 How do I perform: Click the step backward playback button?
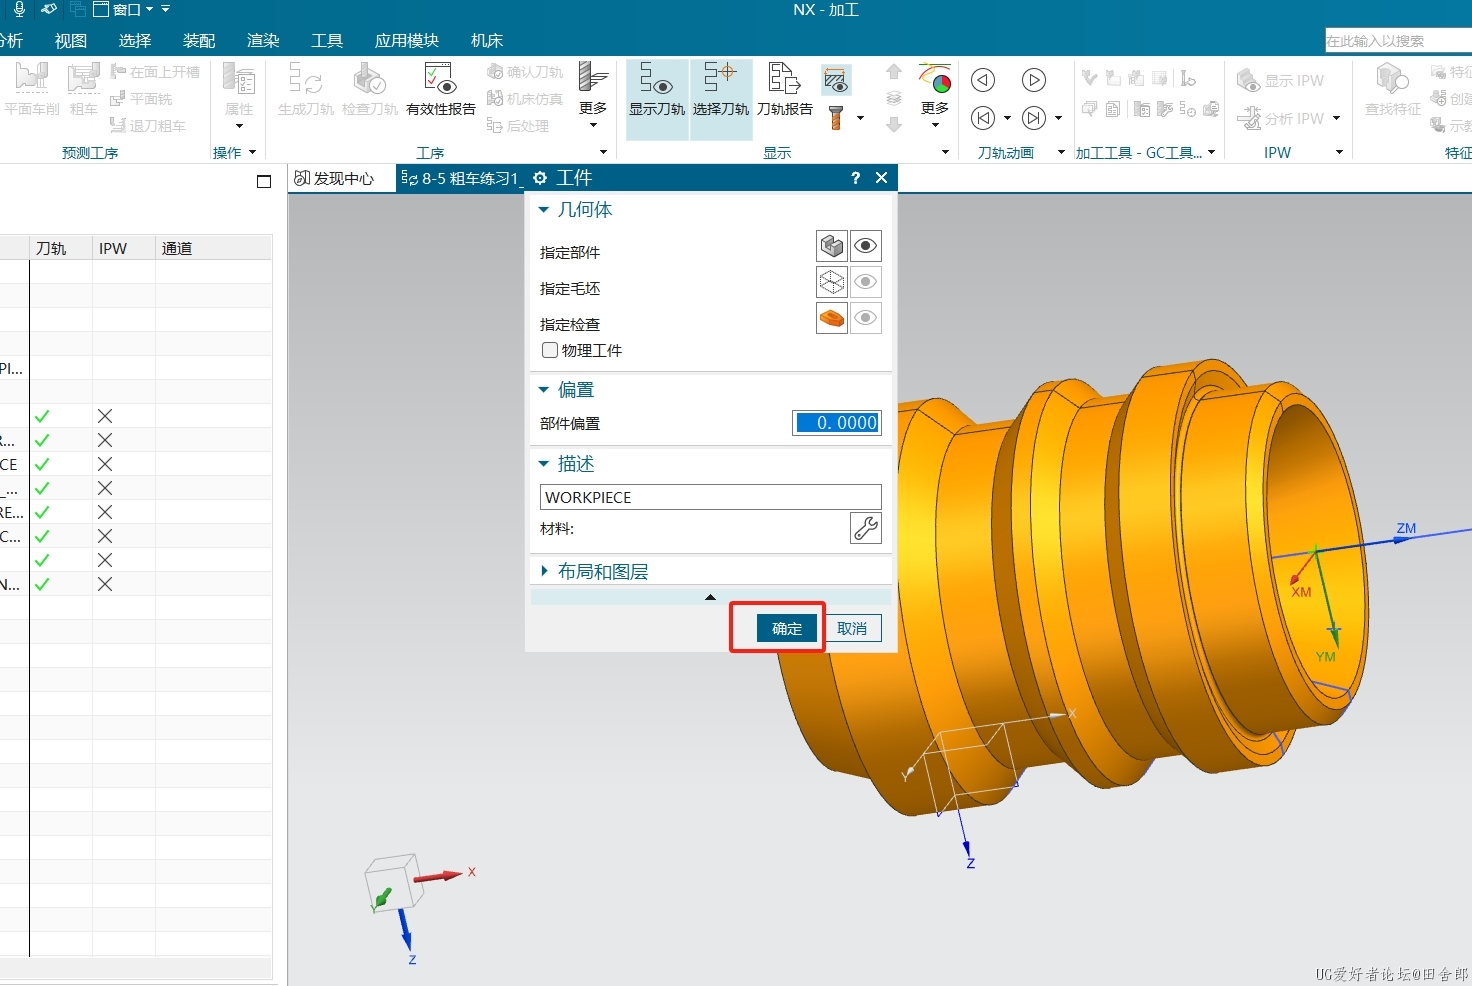point(983,80)
